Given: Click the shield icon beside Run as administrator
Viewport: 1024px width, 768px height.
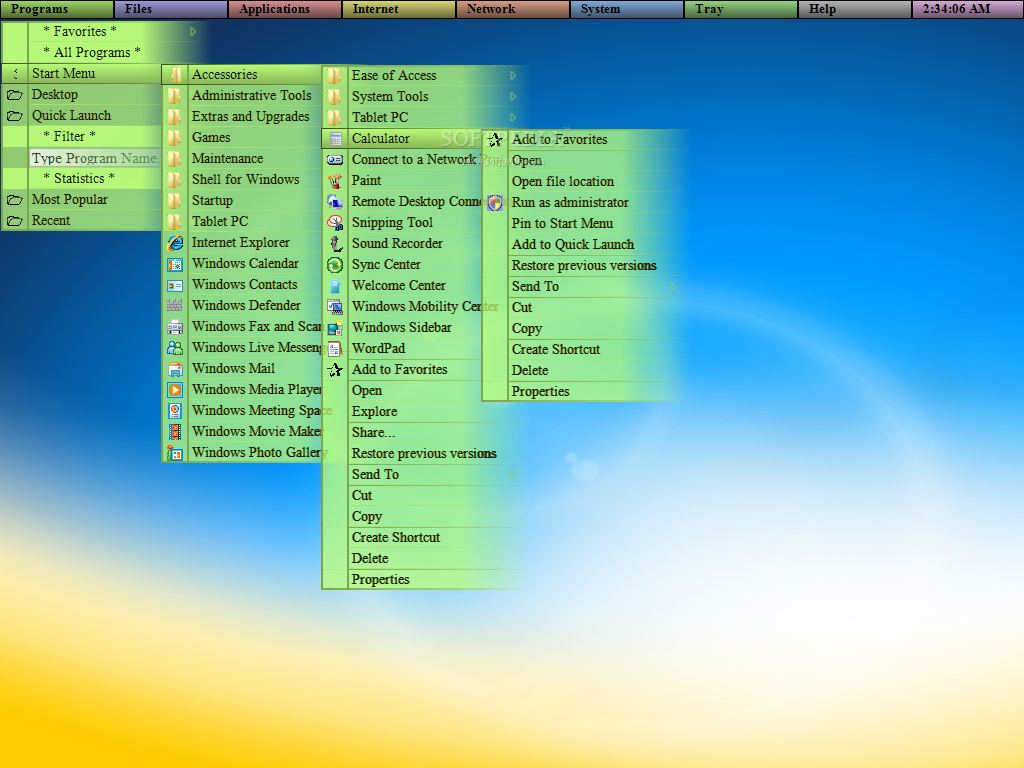Looking at the screenshot, I should click(x=496, y=202).
